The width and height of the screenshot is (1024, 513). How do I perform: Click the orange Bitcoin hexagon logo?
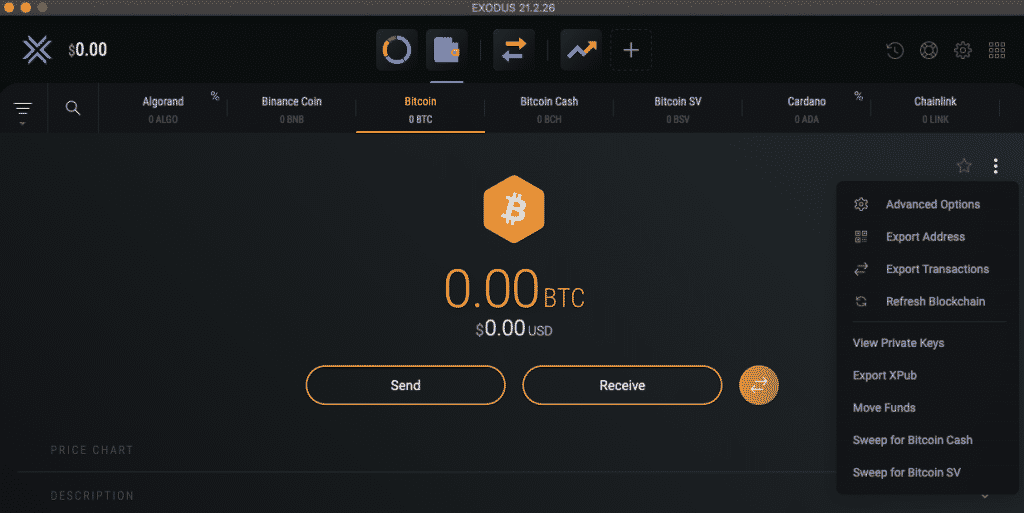[514, 209]
